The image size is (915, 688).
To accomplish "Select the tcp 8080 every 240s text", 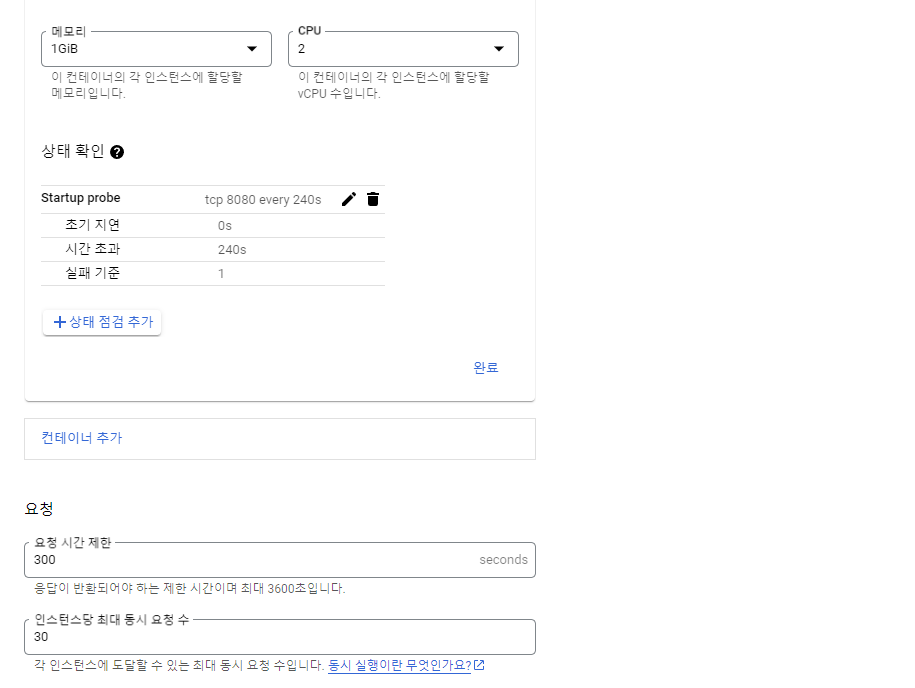I will click(x=263, y=200).
